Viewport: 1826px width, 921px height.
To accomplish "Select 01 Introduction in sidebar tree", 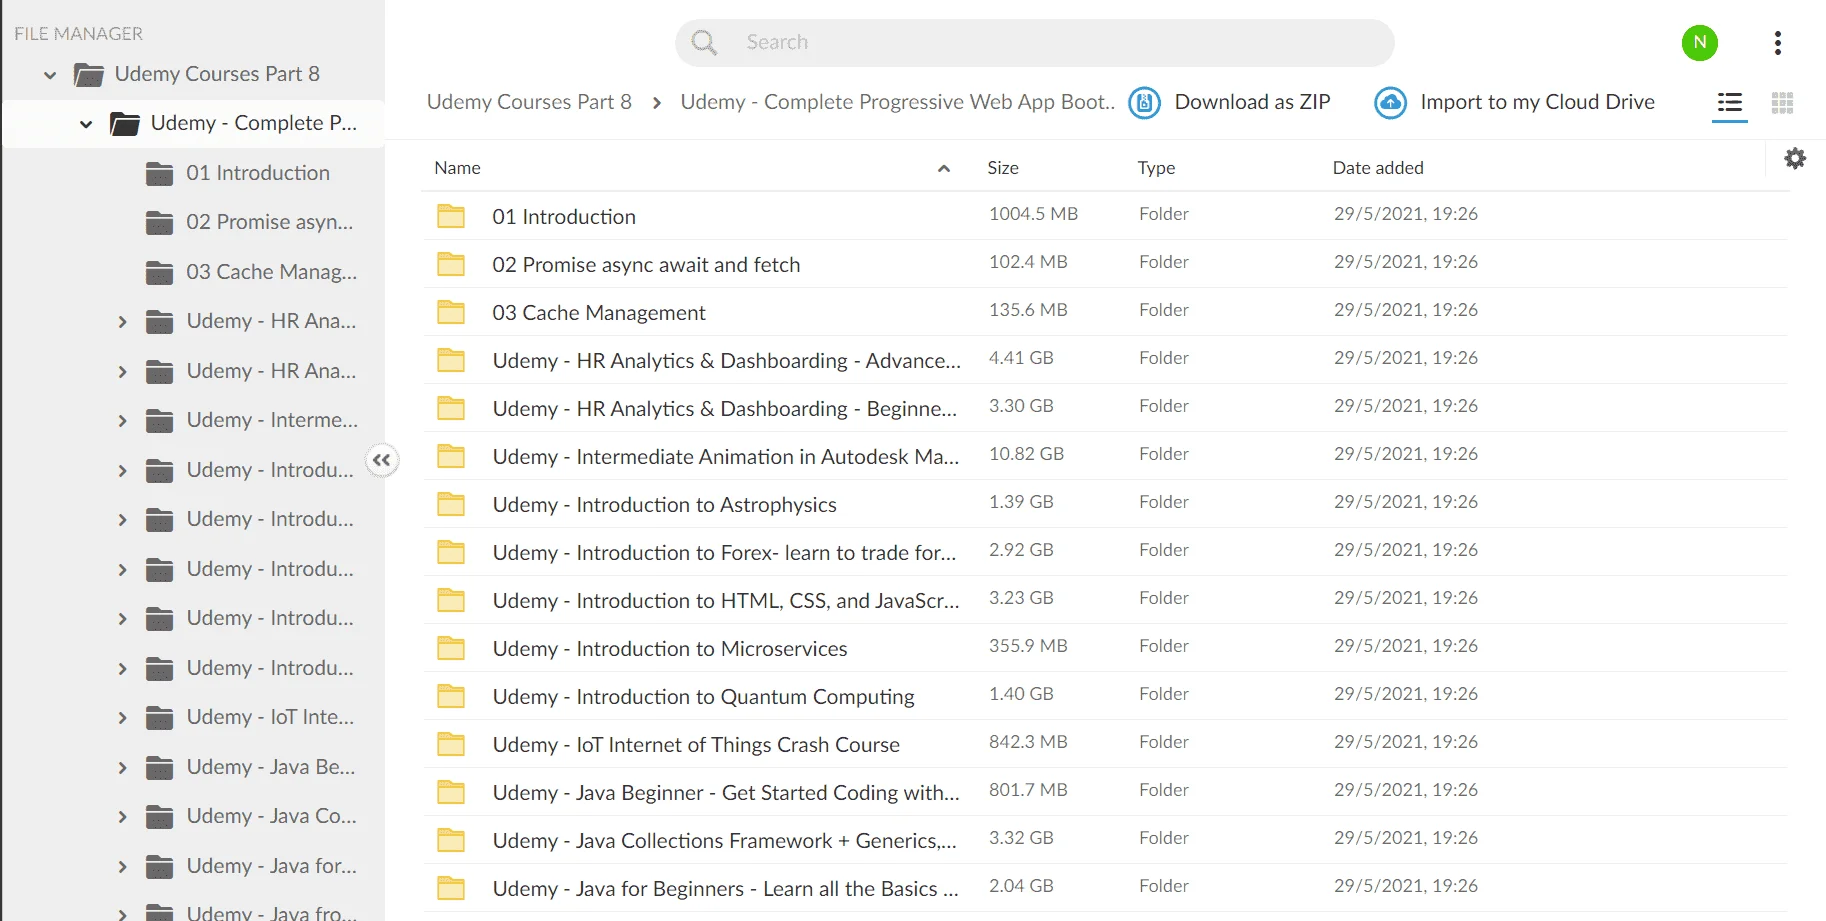I will (258, 173).
